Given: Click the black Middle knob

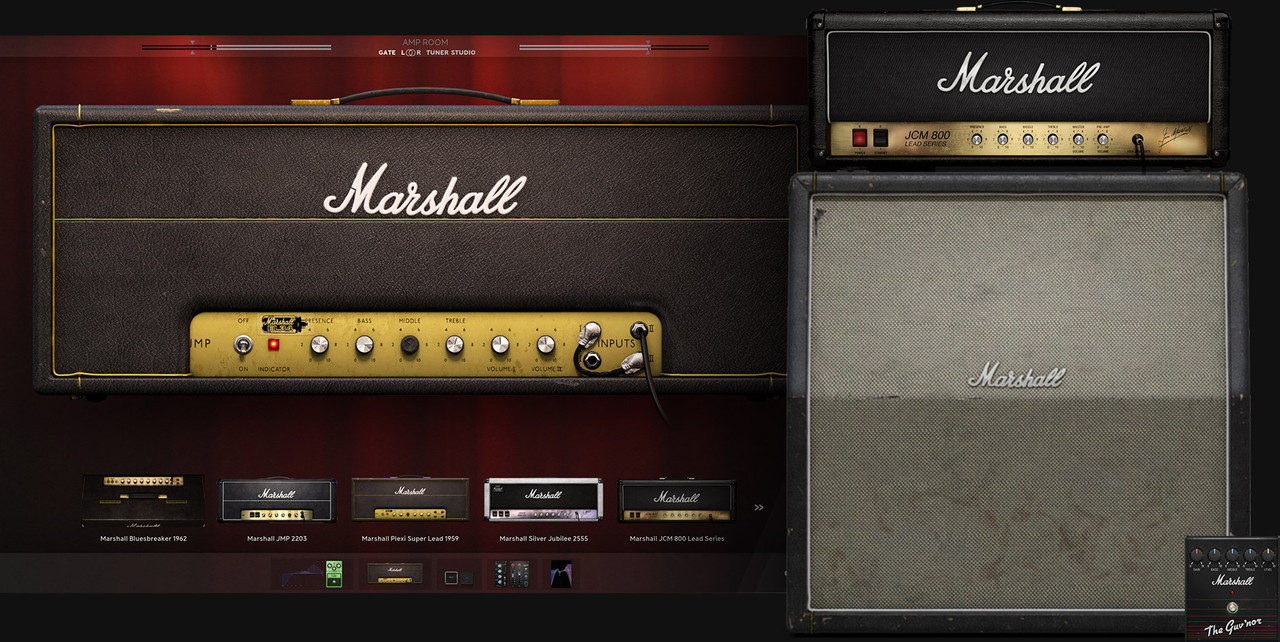Looking at the screenshot, I should pos(409,345).
